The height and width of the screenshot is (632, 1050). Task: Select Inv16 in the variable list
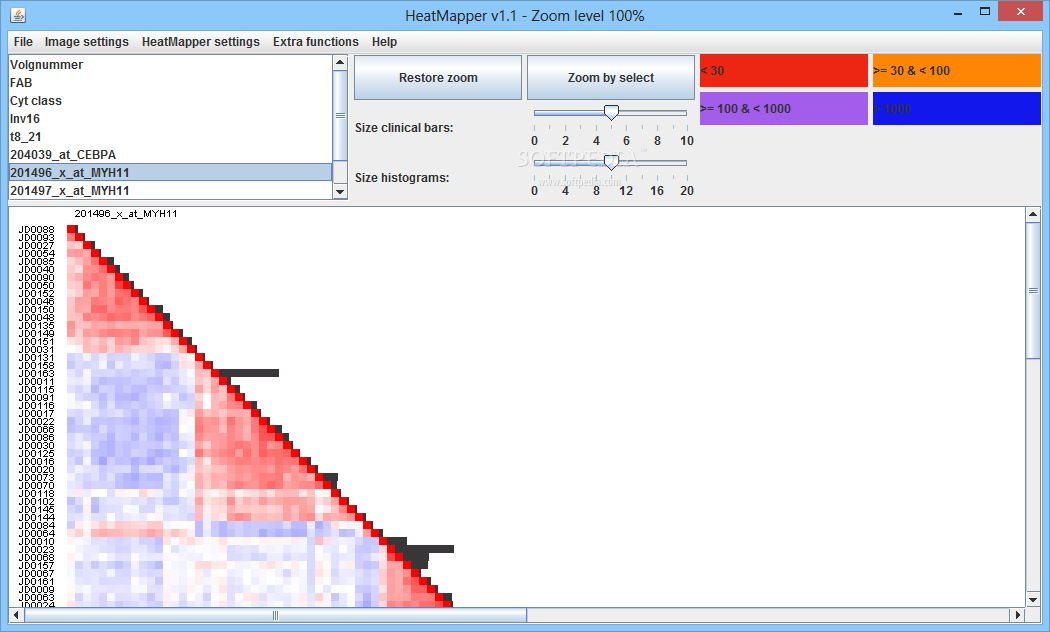170,119
